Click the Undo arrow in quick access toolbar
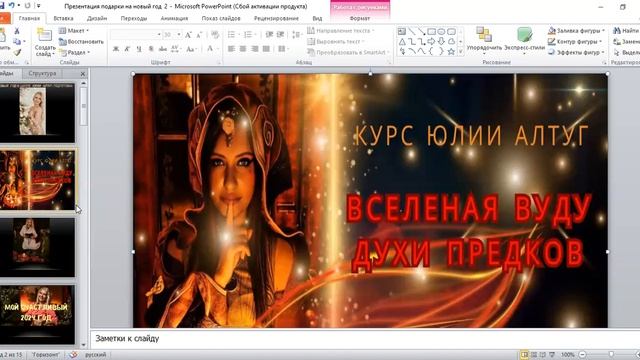The width and height of the screenshot is (640, 360). (12, 6)
